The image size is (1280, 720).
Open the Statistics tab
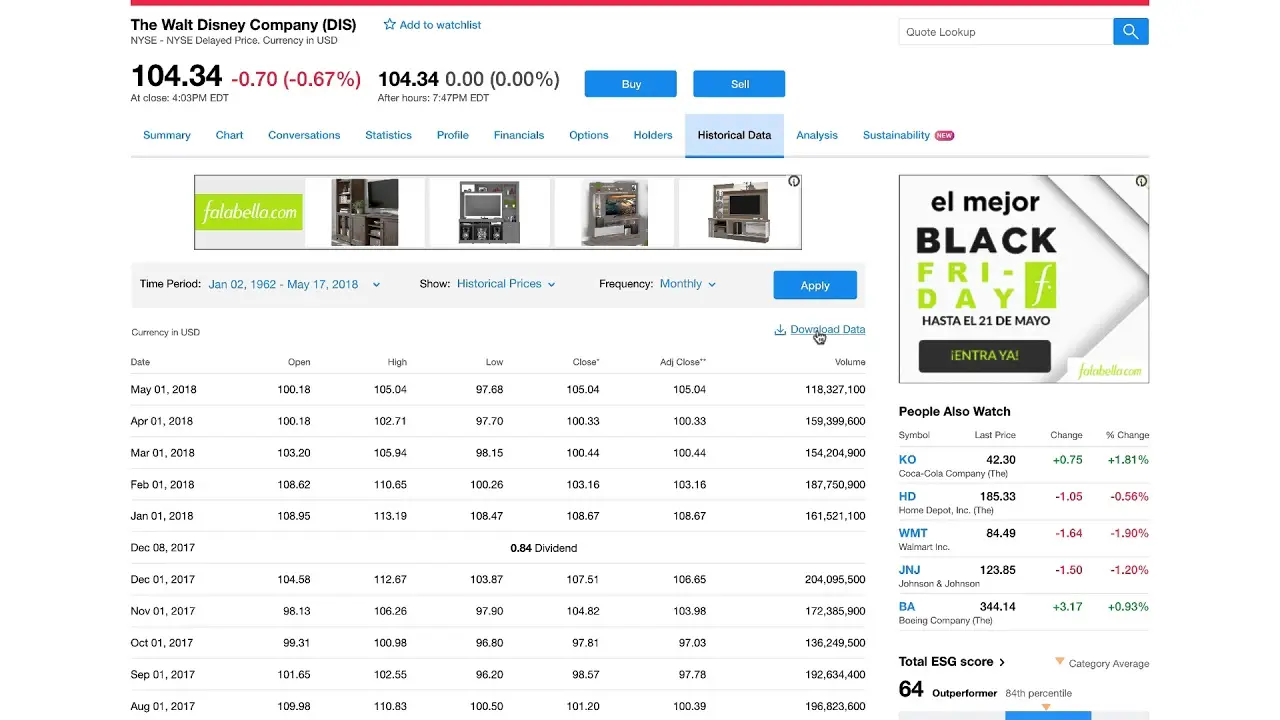tap(388, 135)
